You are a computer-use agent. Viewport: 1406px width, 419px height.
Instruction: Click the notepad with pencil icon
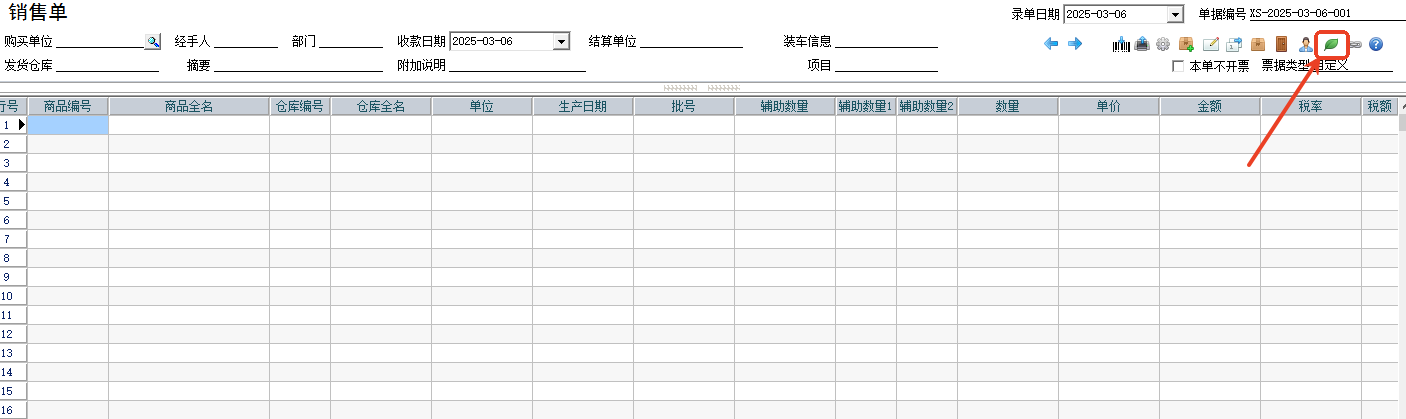(1210, 44)
